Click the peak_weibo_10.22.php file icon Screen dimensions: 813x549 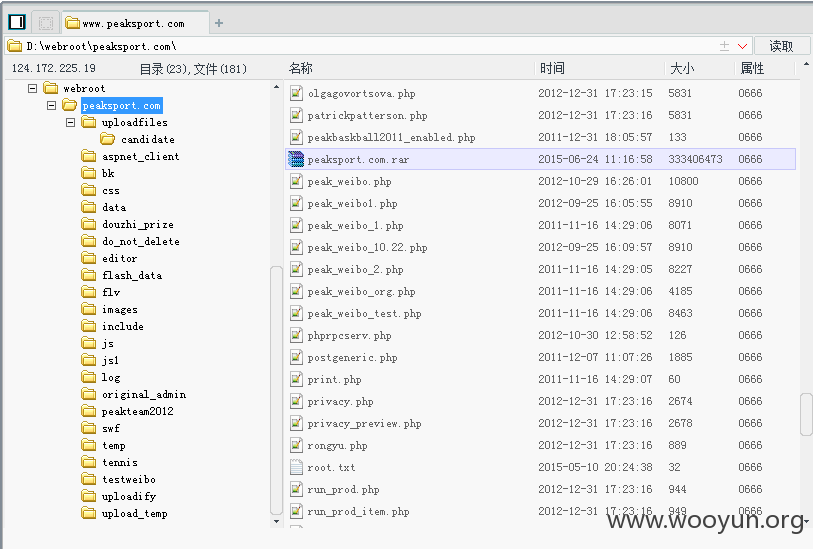(296, 247)
